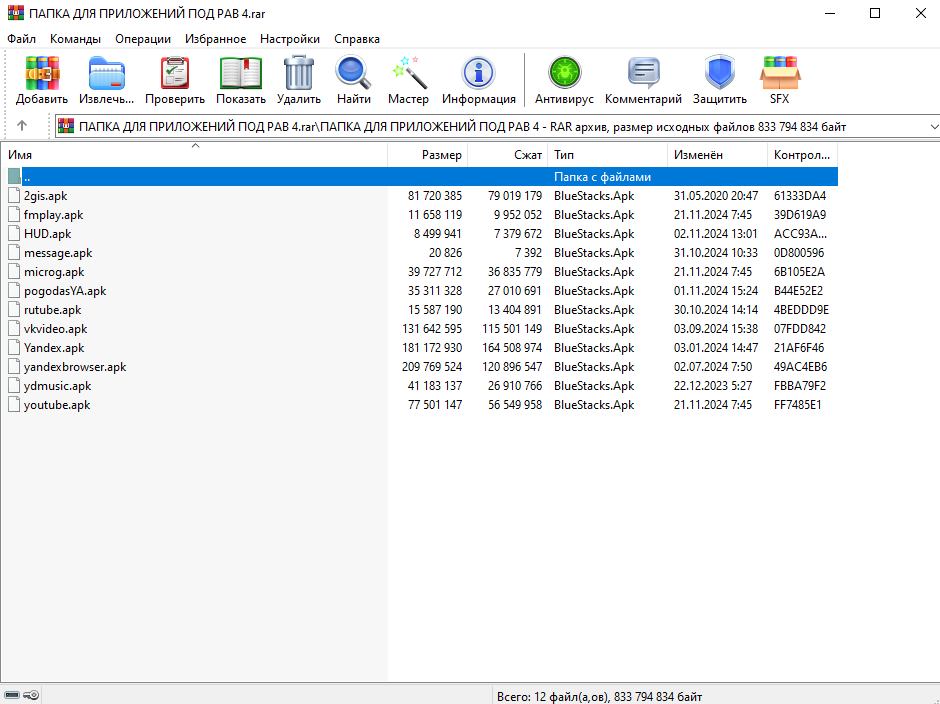The height and width of the screenshot is (704, 940).
Task: Select the fmplay.apk file
Action: coord(53,215)
